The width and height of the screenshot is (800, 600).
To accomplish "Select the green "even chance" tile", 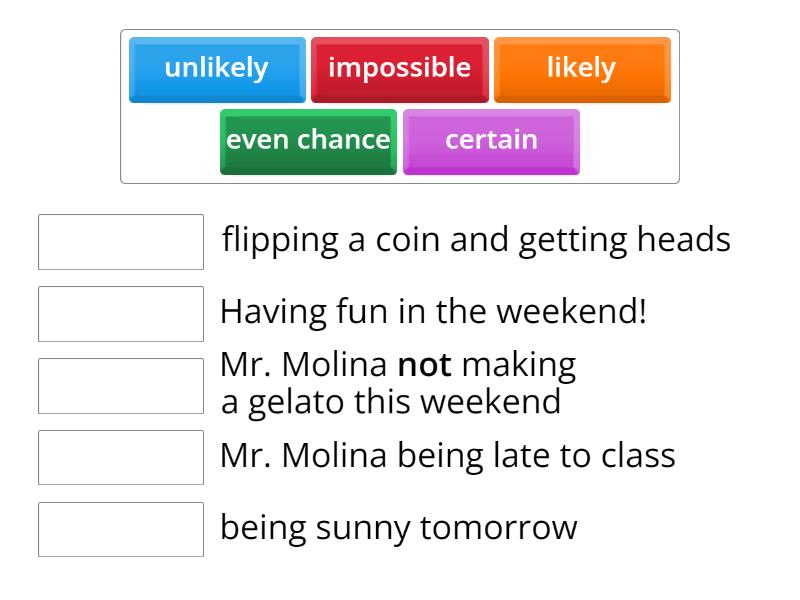I will 307,140.
